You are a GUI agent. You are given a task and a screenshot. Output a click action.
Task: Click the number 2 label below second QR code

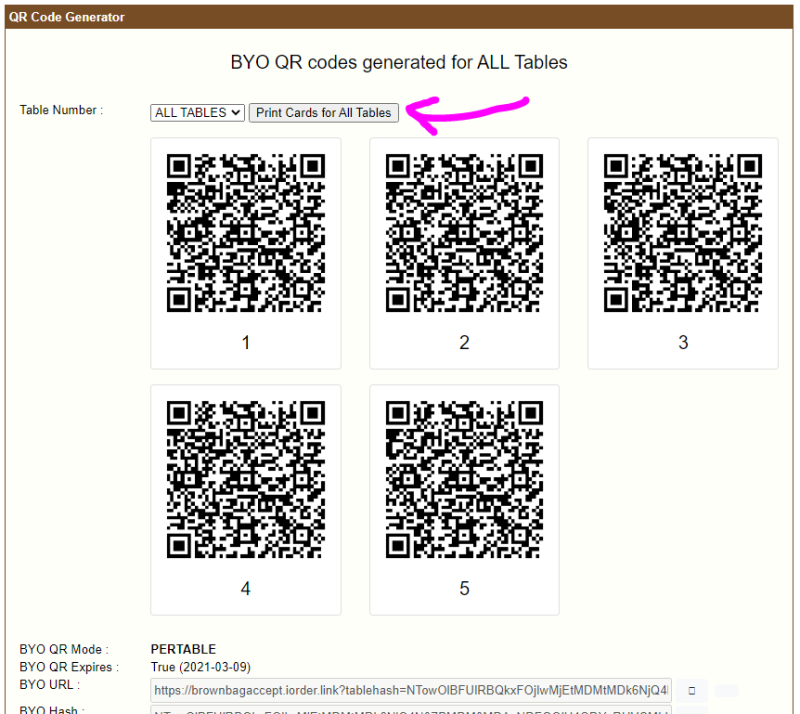(x=464, y=343)
